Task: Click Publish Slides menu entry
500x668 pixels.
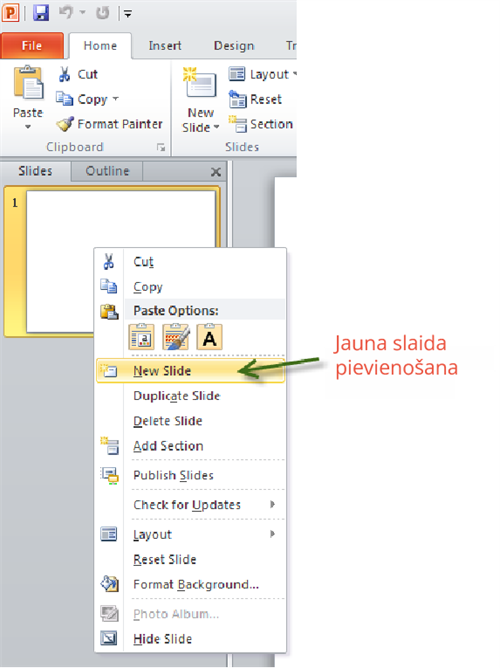Action: (x=190, y=475)
